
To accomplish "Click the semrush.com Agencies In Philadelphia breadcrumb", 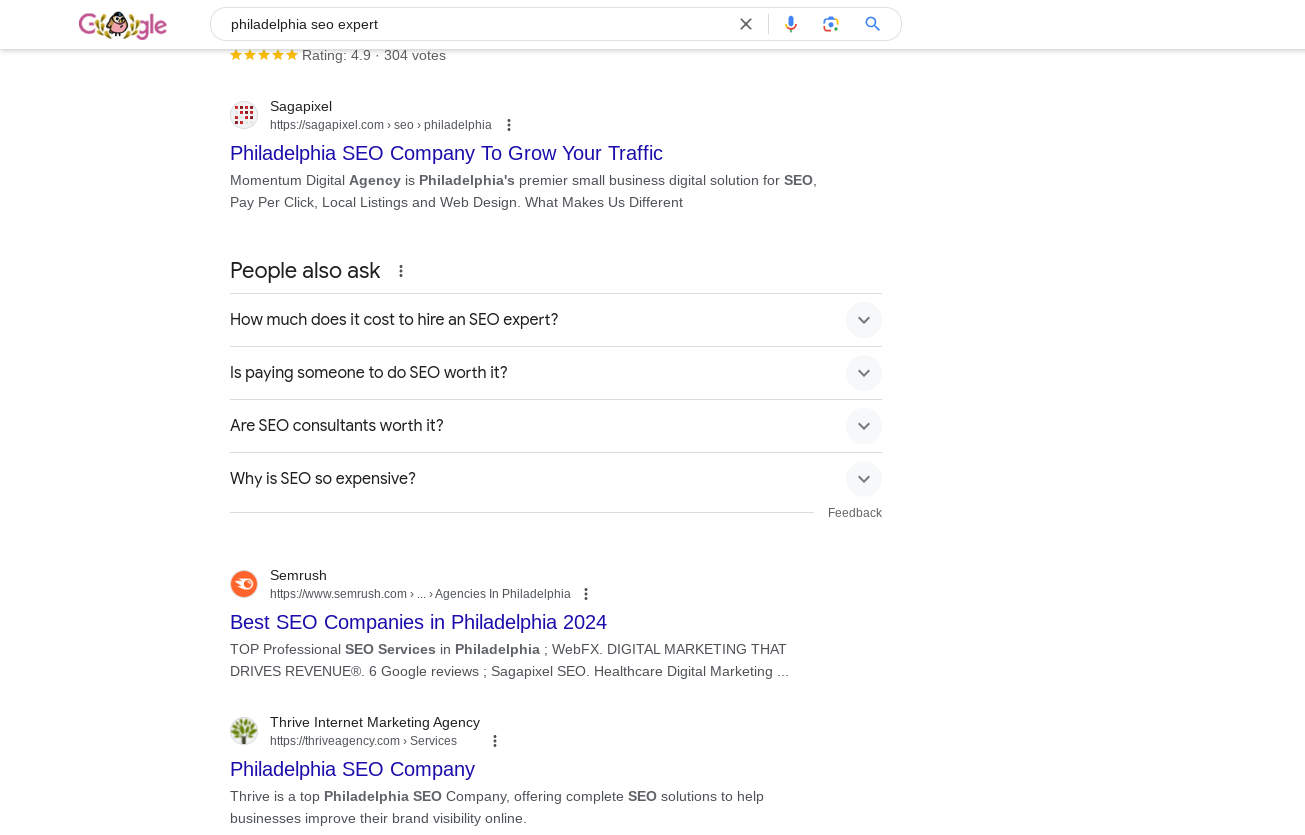I will coord(420,594).
